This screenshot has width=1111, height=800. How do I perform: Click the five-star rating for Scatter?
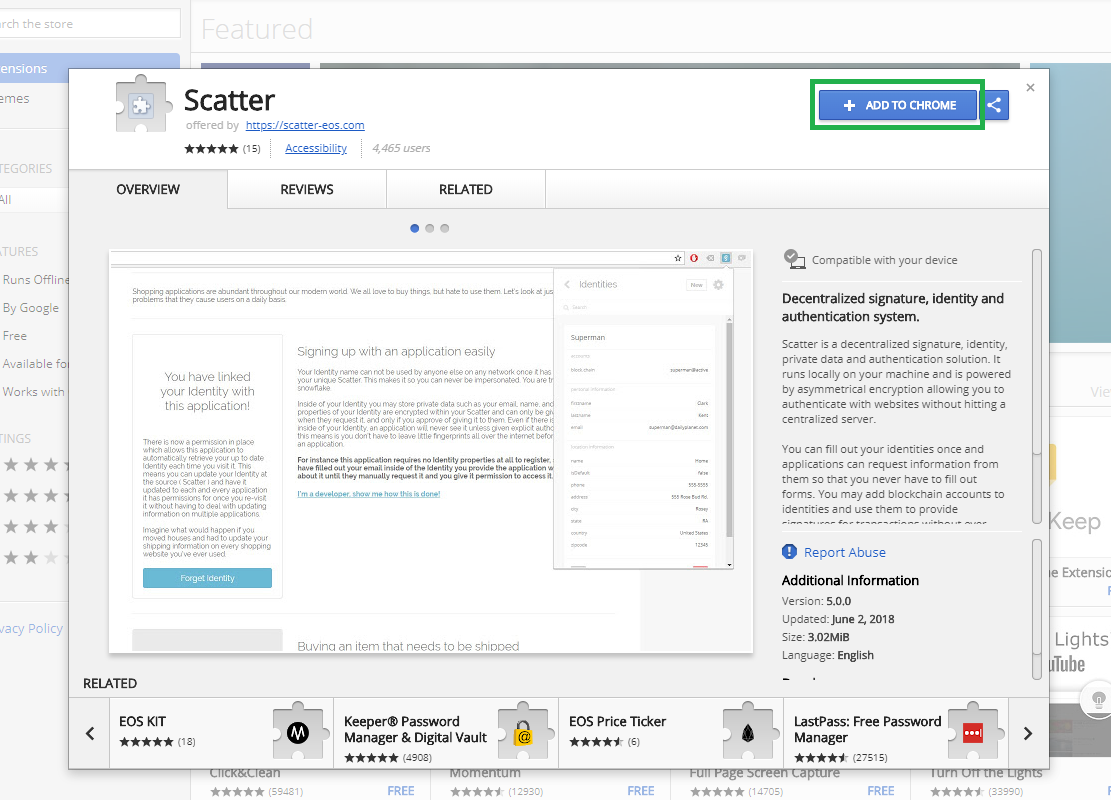[211, 148]
